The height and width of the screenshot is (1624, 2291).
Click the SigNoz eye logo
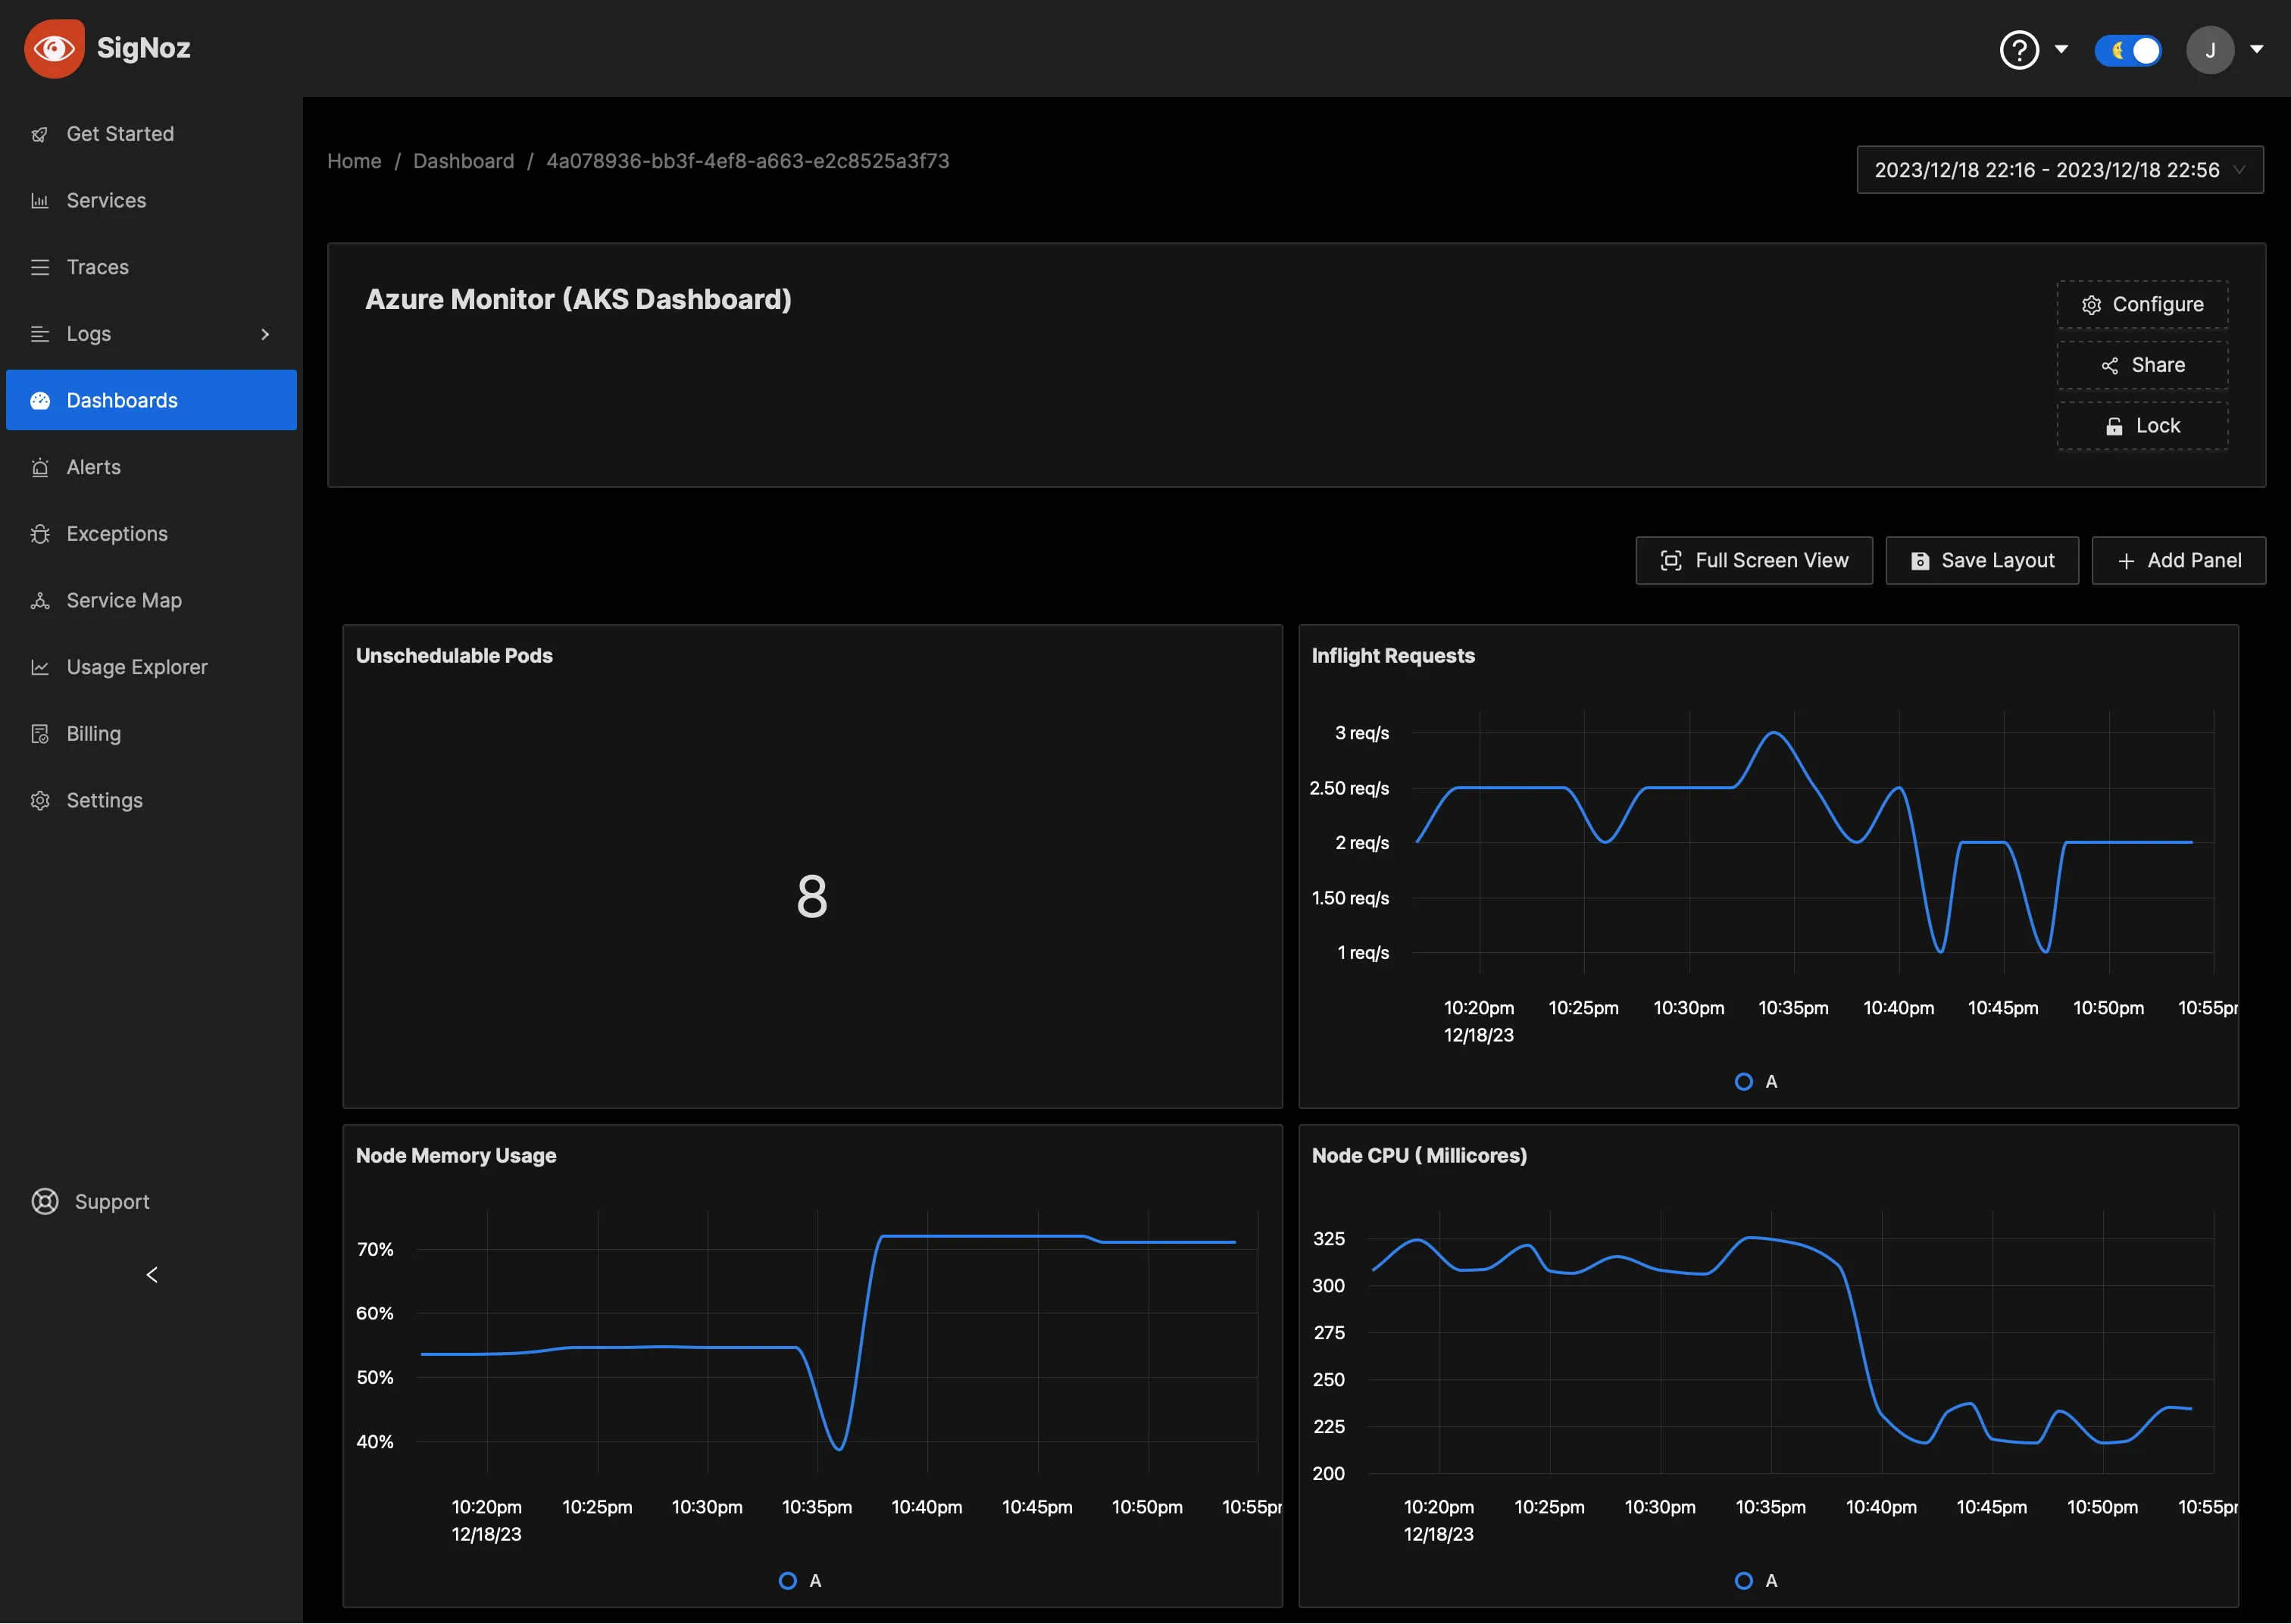[x=54, y=48]
